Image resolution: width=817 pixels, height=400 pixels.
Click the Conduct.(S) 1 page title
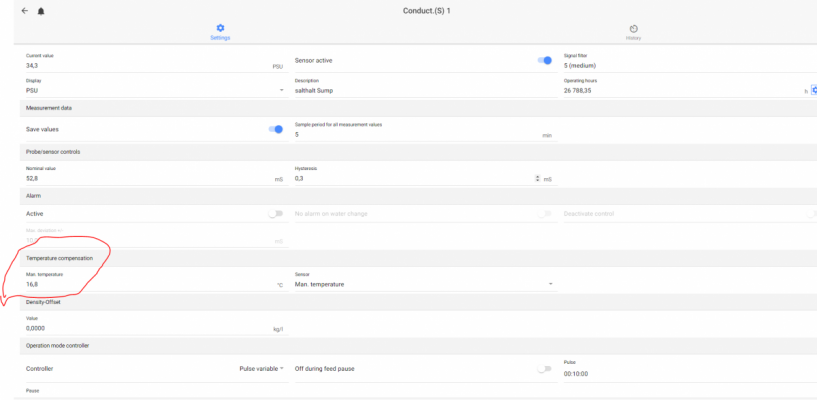point(427,11)
